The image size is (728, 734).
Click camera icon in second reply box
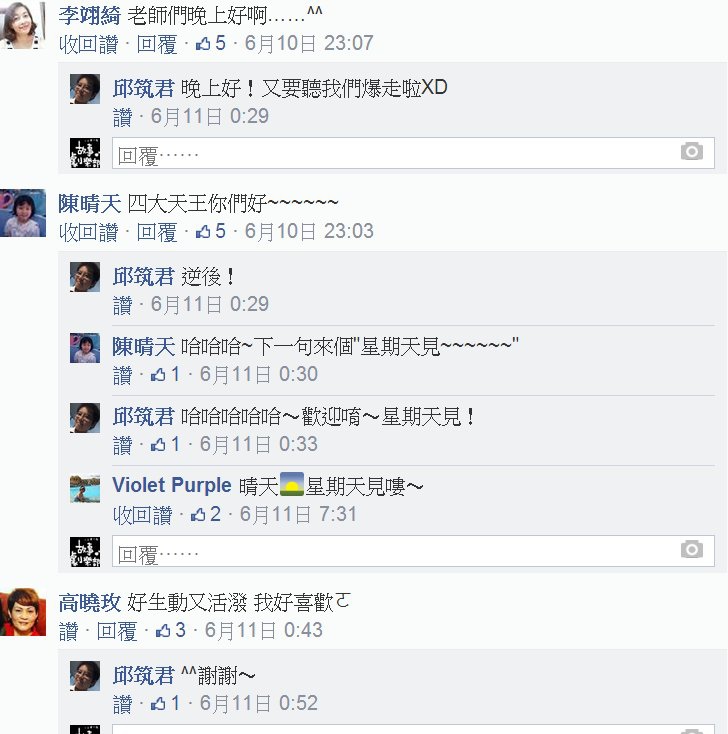[691, 549]
